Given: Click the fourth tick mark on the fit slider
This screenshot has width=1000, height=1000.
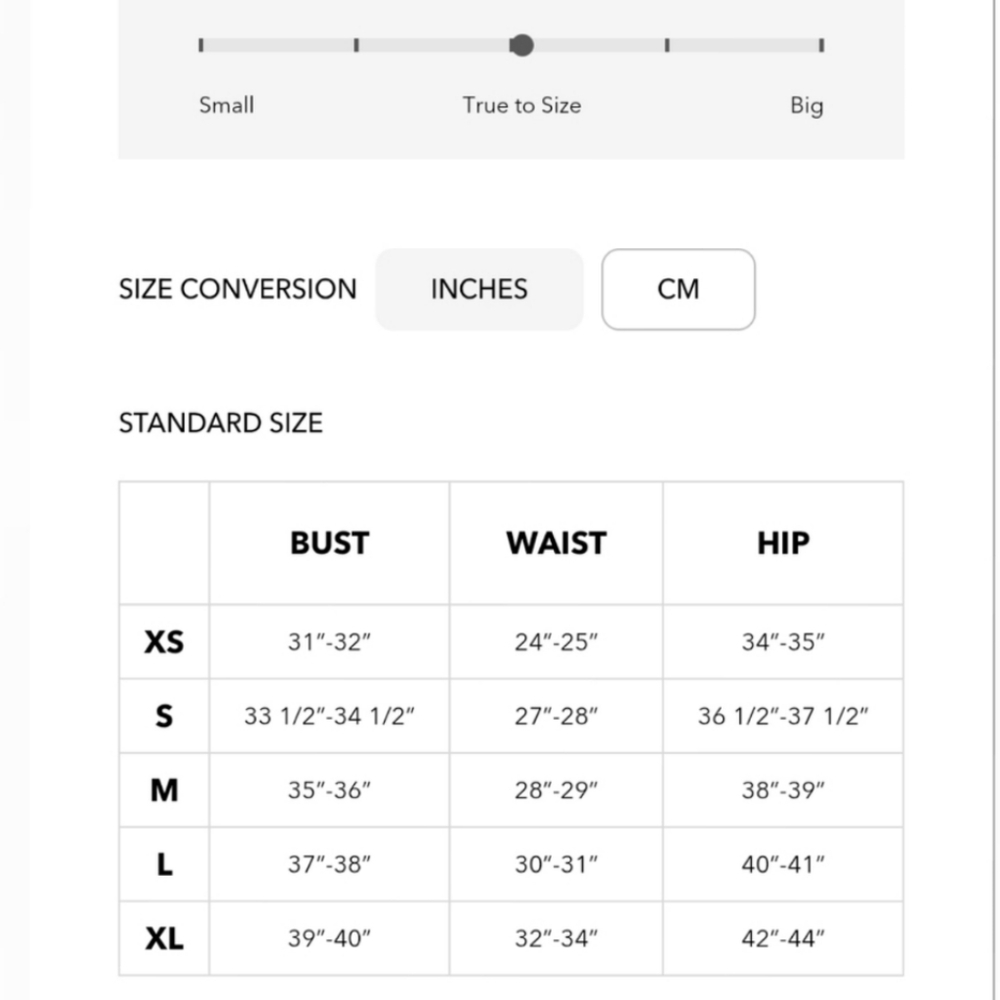Looking at the screenshot, I should (x=667, y=45).
